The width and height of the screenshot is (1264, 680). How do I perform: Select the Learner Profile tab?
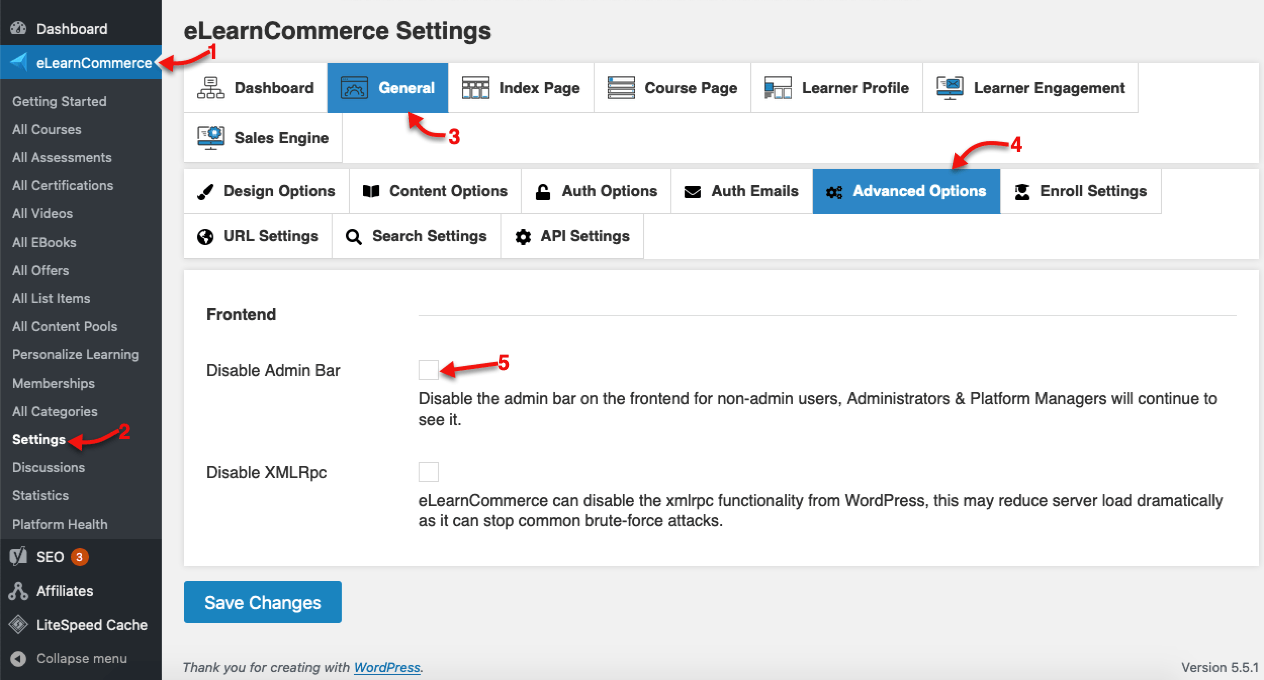(836, 88)
